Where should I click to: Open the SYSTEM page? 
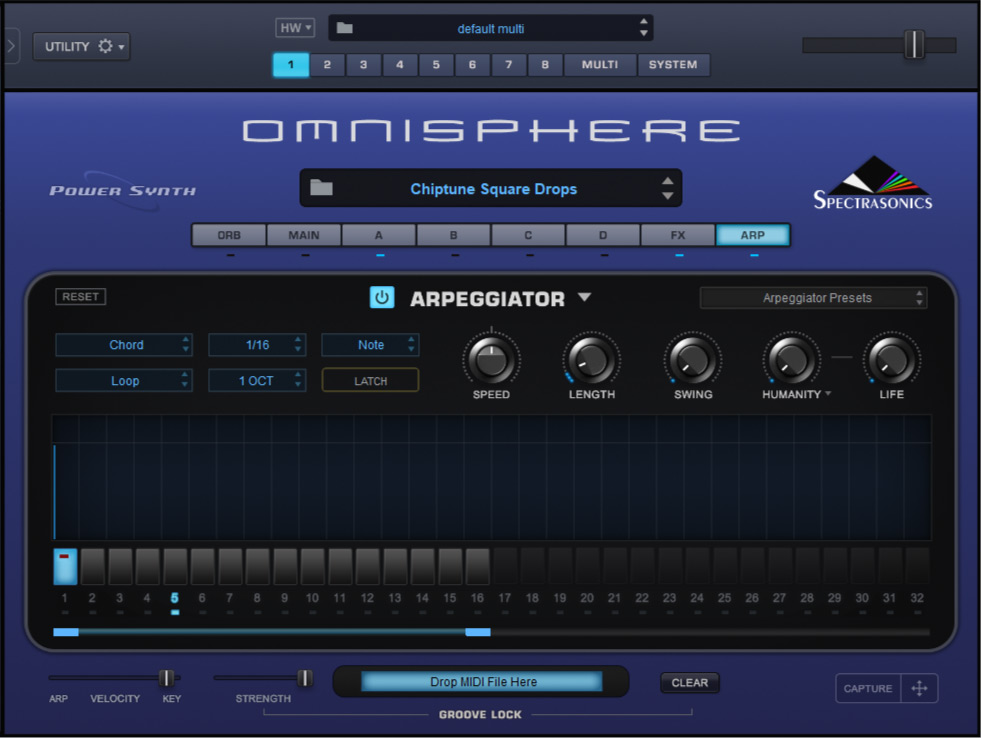click(x=673, y=64)
